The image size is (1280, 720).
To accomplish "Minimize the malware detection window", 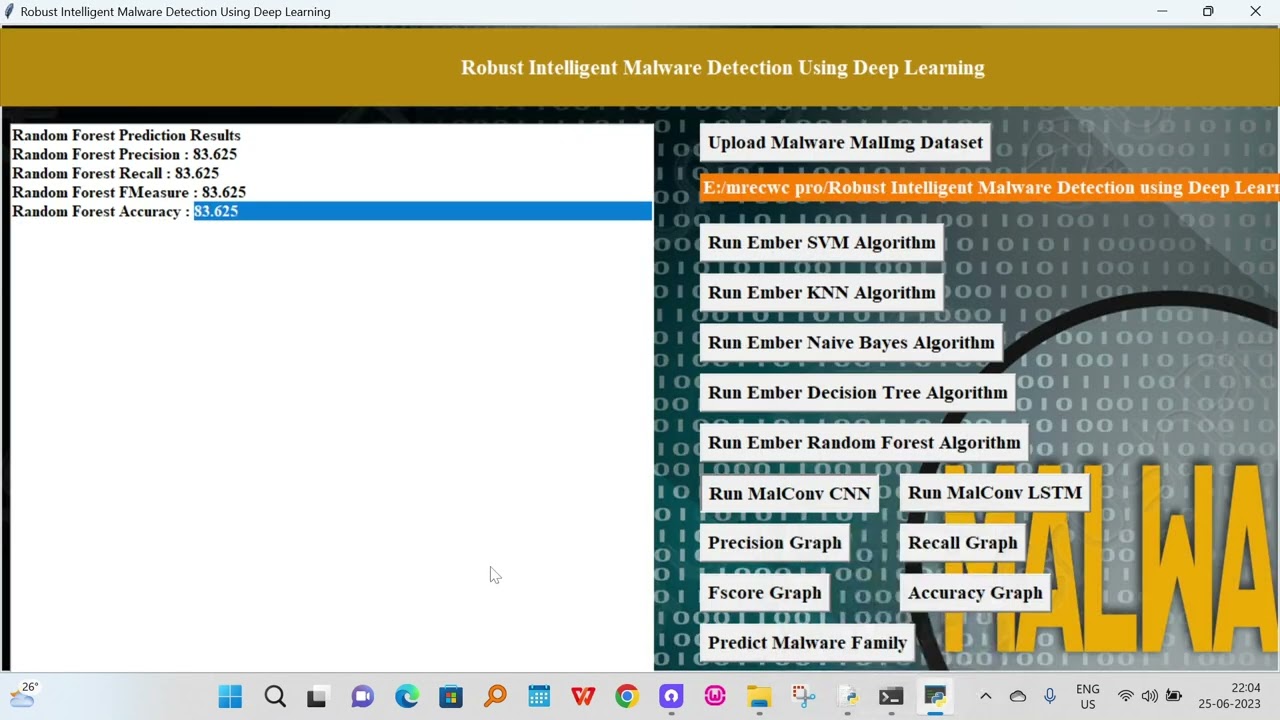I will pos(1162,12).
